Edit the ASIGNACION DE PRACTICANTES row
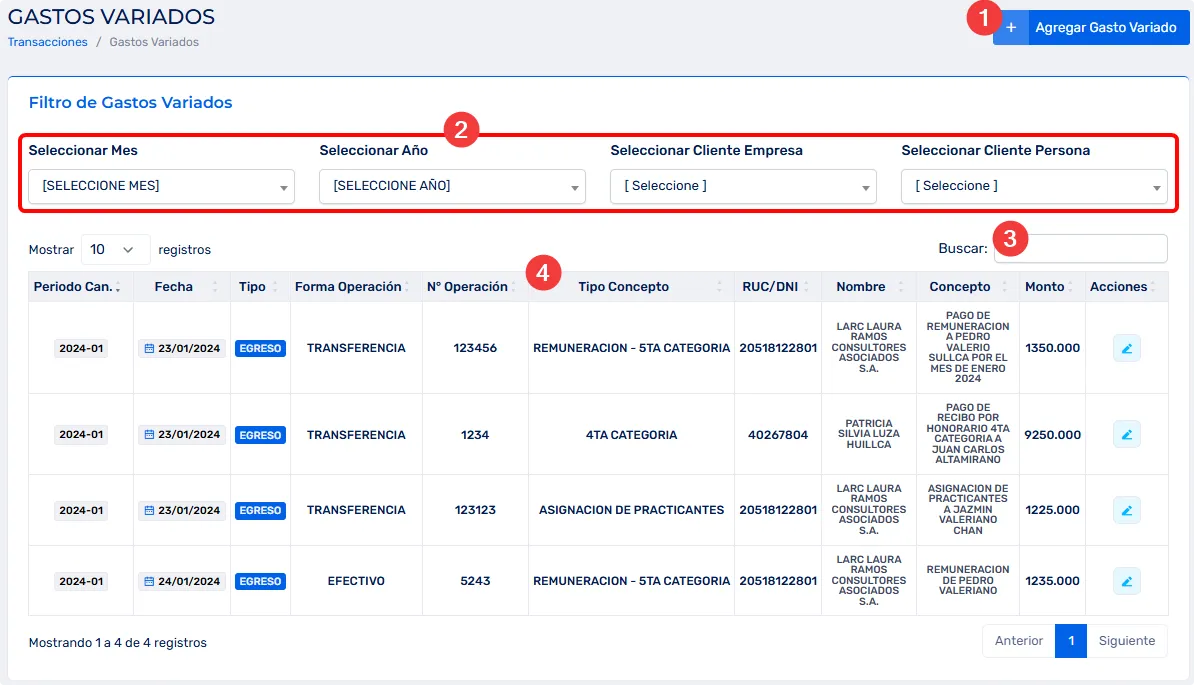 [1126, 510]
